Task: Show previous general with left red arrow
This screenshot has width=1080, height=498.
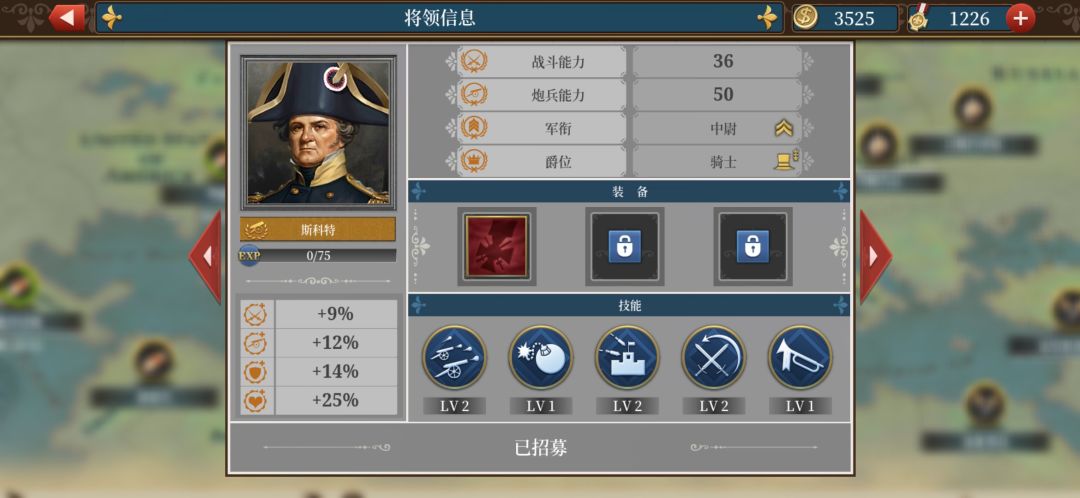Action: 205,256
